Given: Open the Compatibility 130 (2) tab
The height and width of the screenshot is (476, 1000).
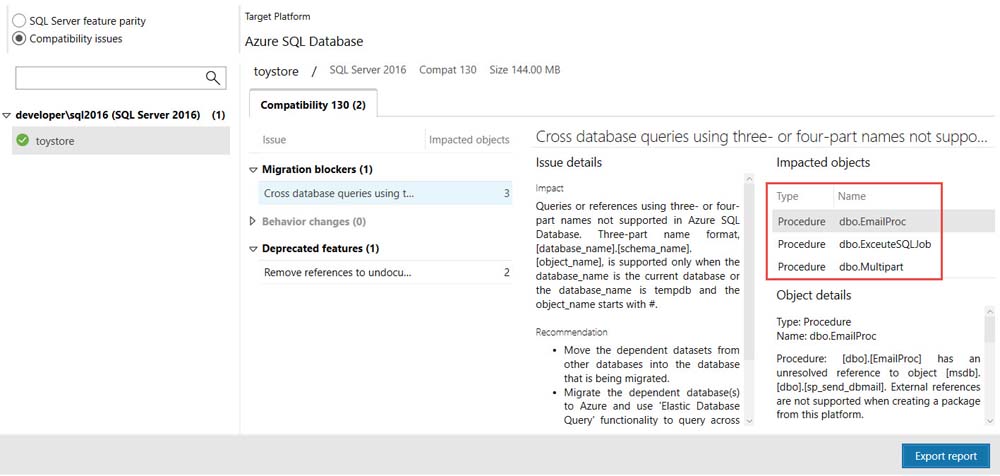Looking at the screenshot, I should (x=313, y=105).
